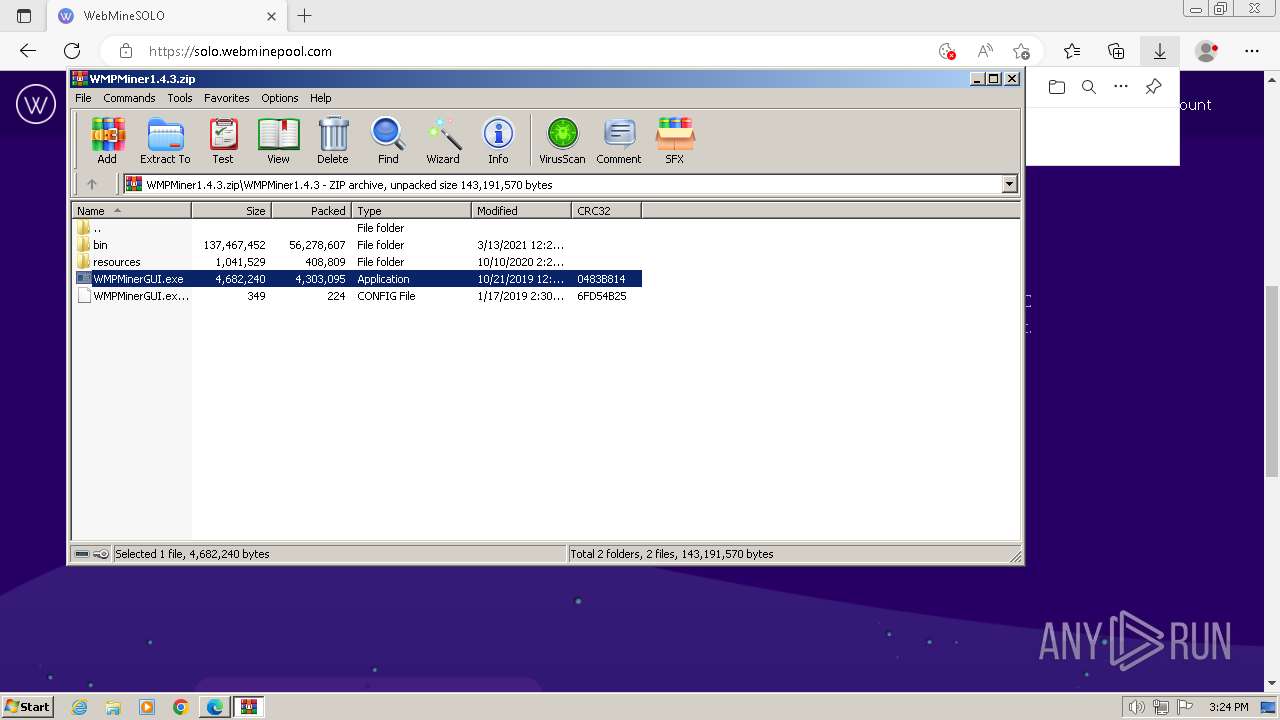
Task: Pin the downloads flyout
Action: (1153, 87)
